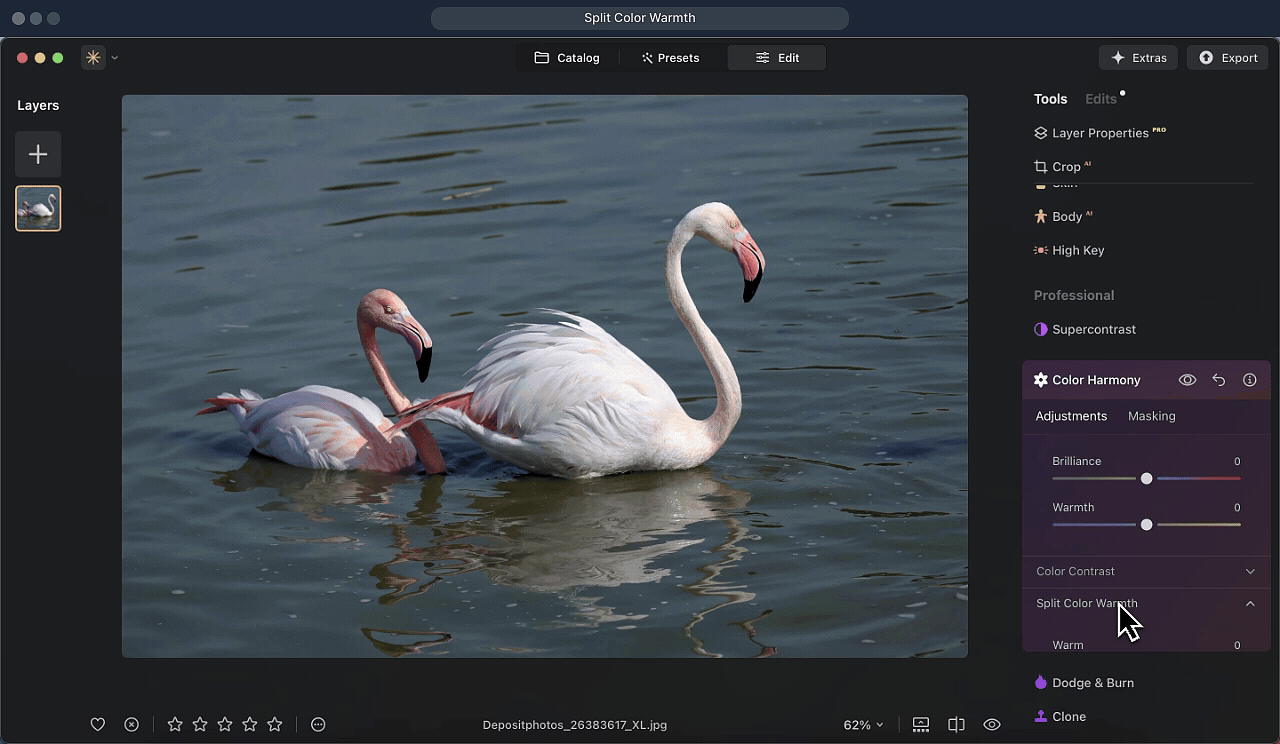Screen dimensions: 1280x744
Task: Open the Dodge & Burn tool
Action: point(1092,683)
